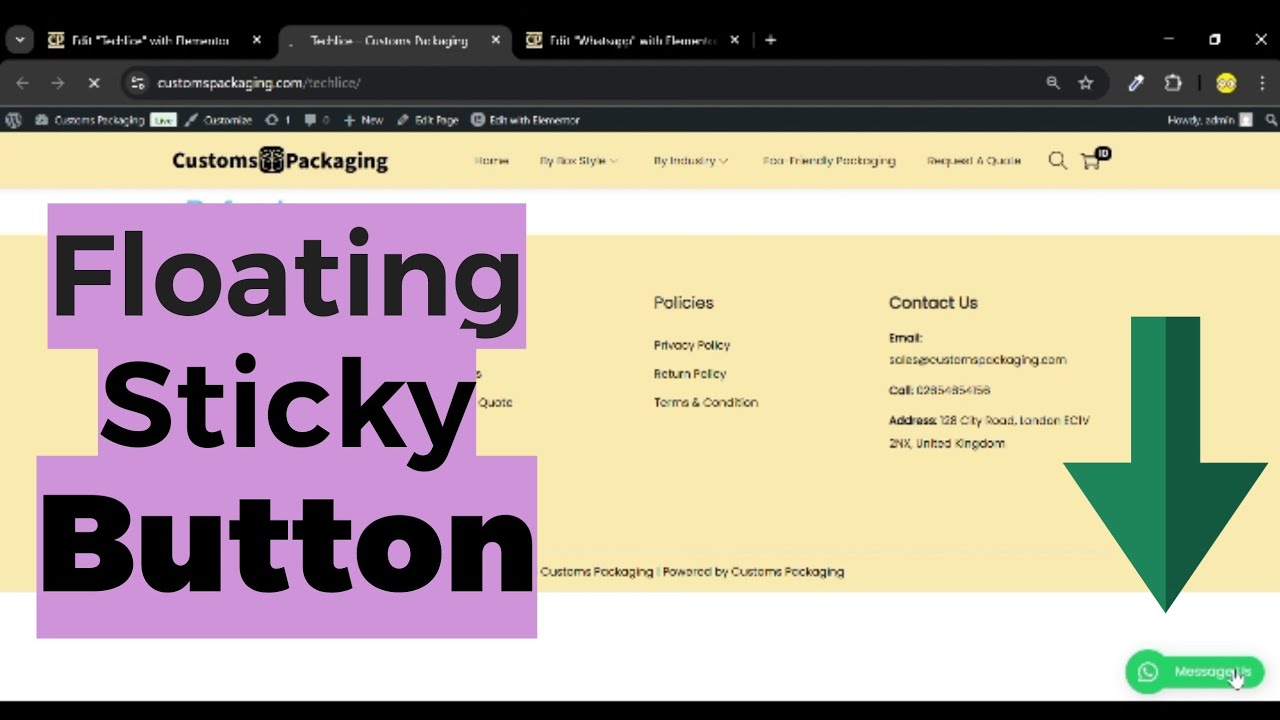Open the Howdy, admin account menu

[1209, 120]
